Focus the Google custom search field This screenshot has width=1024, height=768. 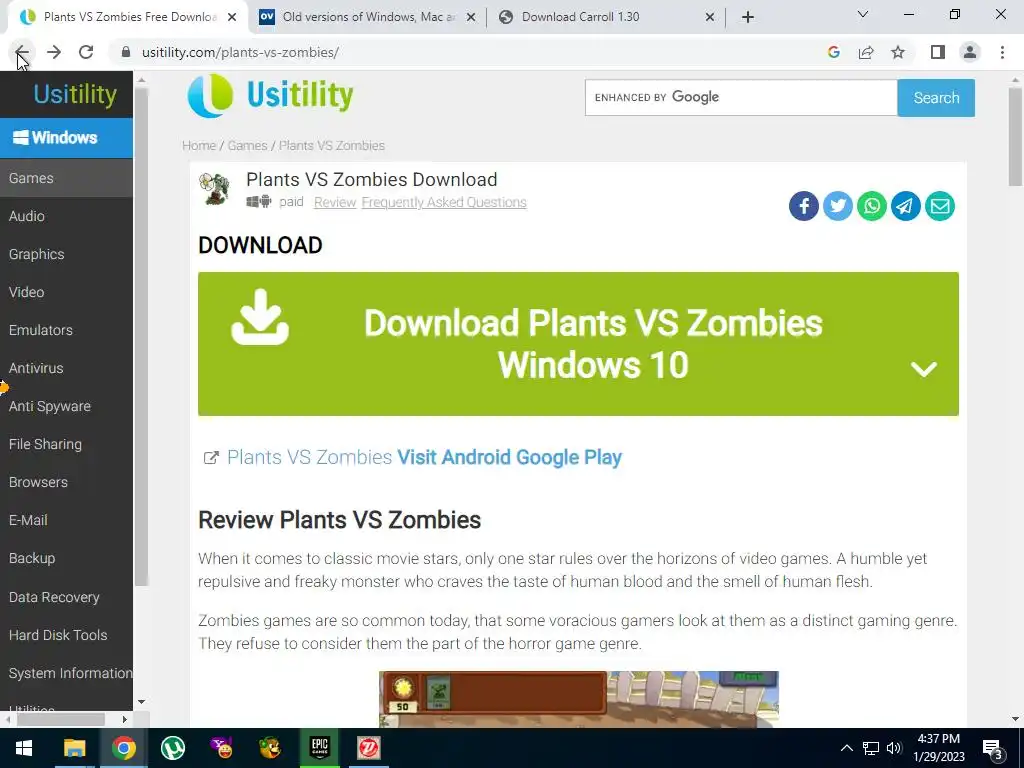pos(741,98)
